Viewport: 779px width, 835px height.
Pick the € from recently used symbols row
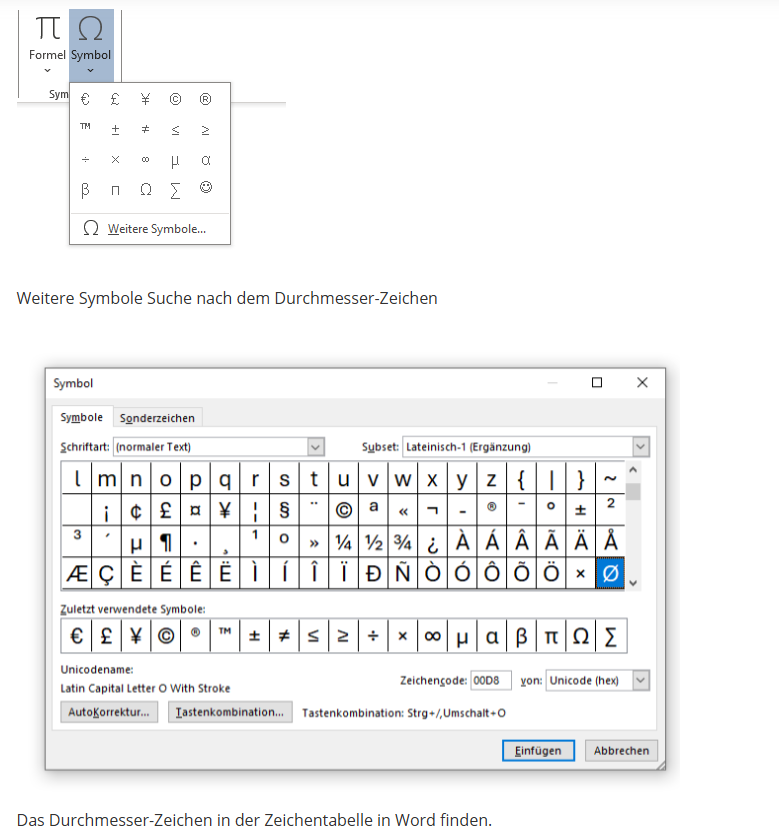[77, 636]
